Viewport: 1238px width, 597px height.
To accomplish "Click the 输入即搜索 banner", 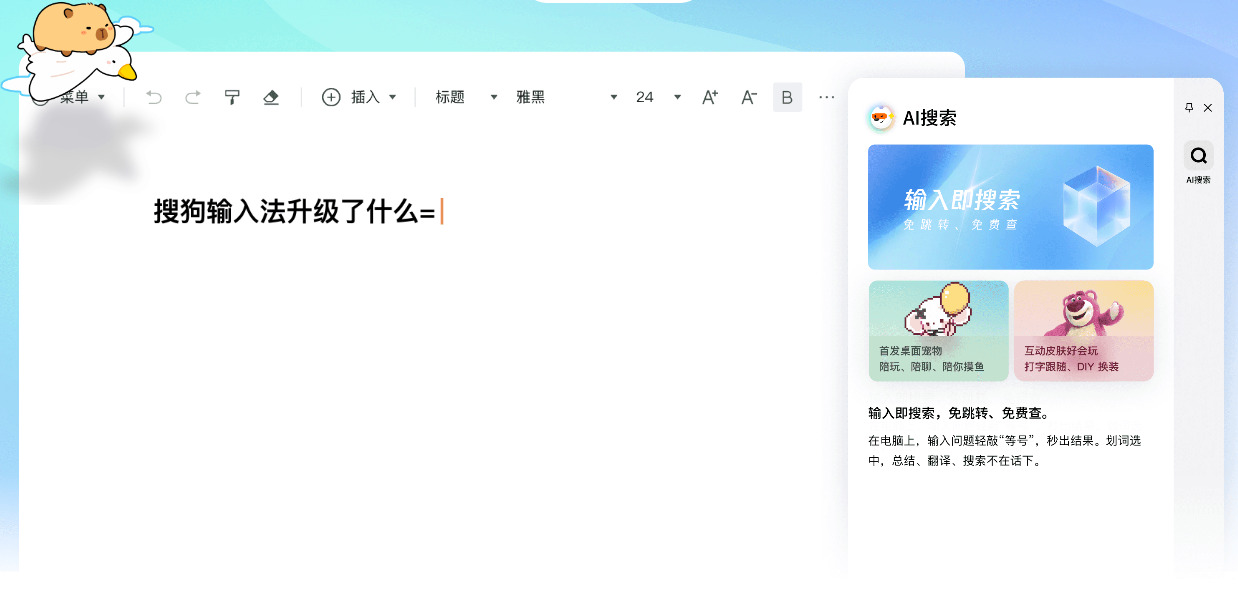I will [1011, 207].
